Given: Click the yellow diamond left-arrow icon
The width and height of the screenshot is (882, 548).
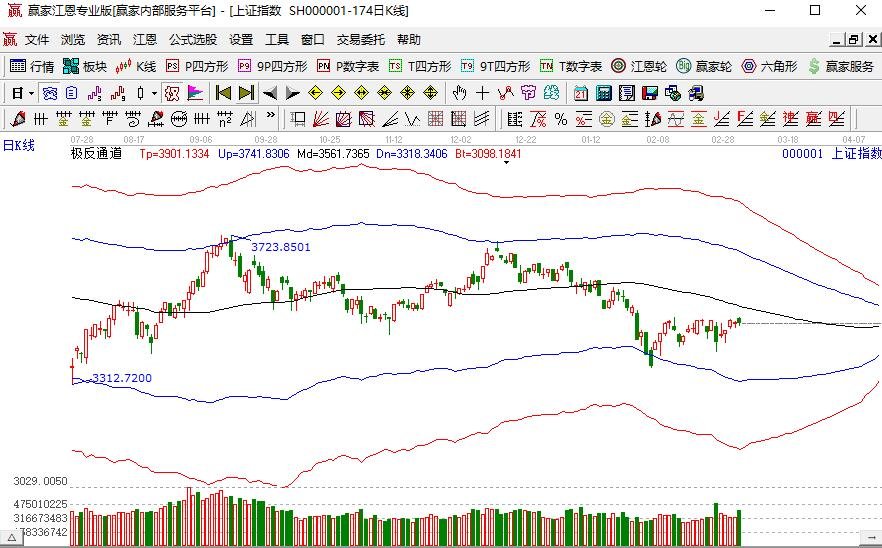Looking at the screenshot, I should point(316,93).
